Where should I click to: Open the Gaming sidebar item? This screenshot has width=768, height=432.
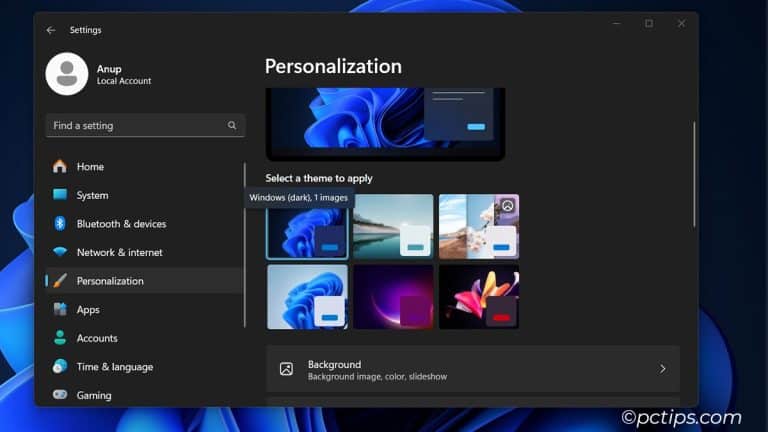pos(94,395)
